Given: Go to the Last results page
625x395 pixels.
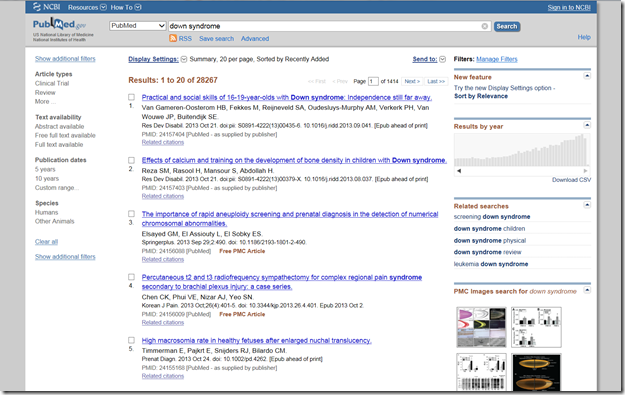Looking at the screenshot, I should point(436,81).
